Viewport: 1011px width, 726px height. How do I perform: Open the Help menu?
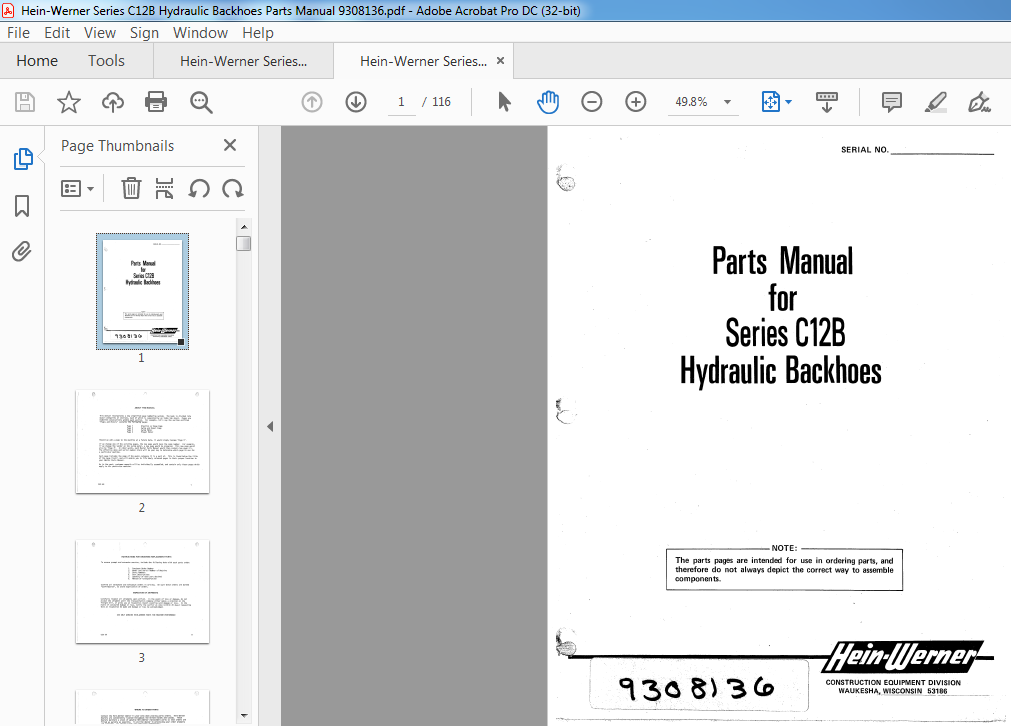point(258,33)
